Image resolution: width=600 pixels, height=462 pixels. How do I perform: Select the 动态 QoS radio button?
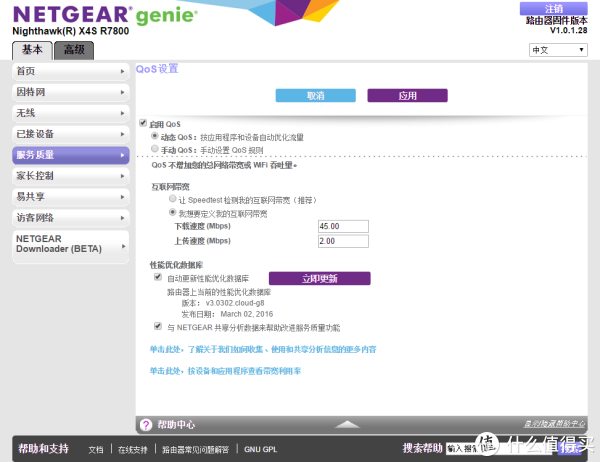click(x=155, y=136)
